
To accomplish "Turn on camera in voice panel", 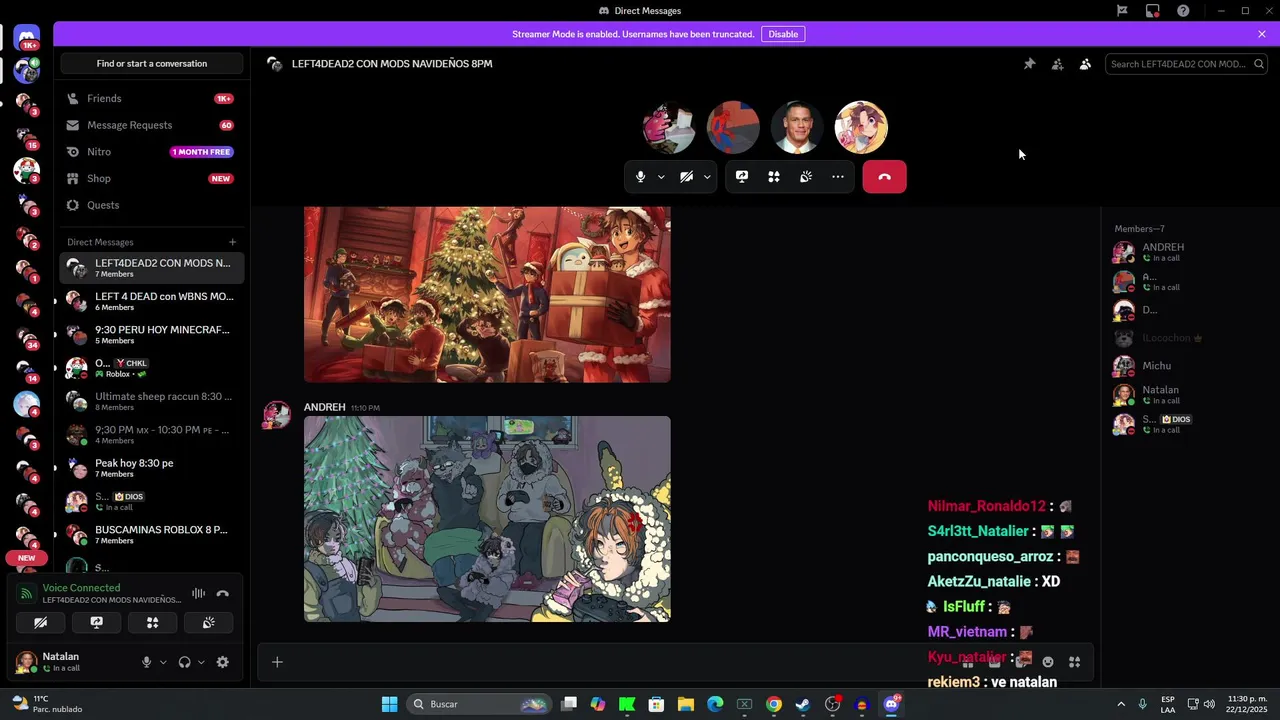I will [40, 622].
